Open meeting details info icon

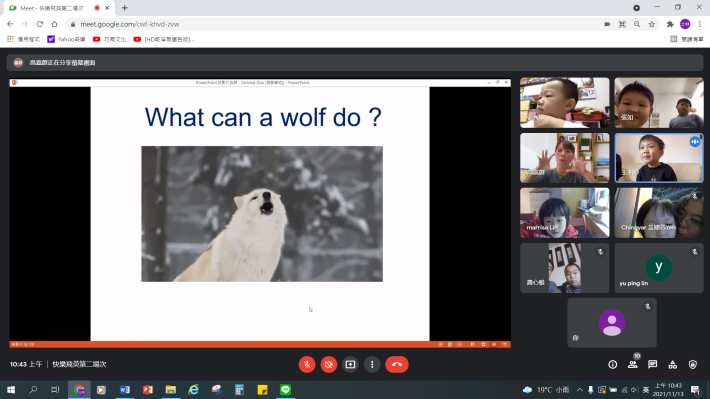tap(613, 365)
